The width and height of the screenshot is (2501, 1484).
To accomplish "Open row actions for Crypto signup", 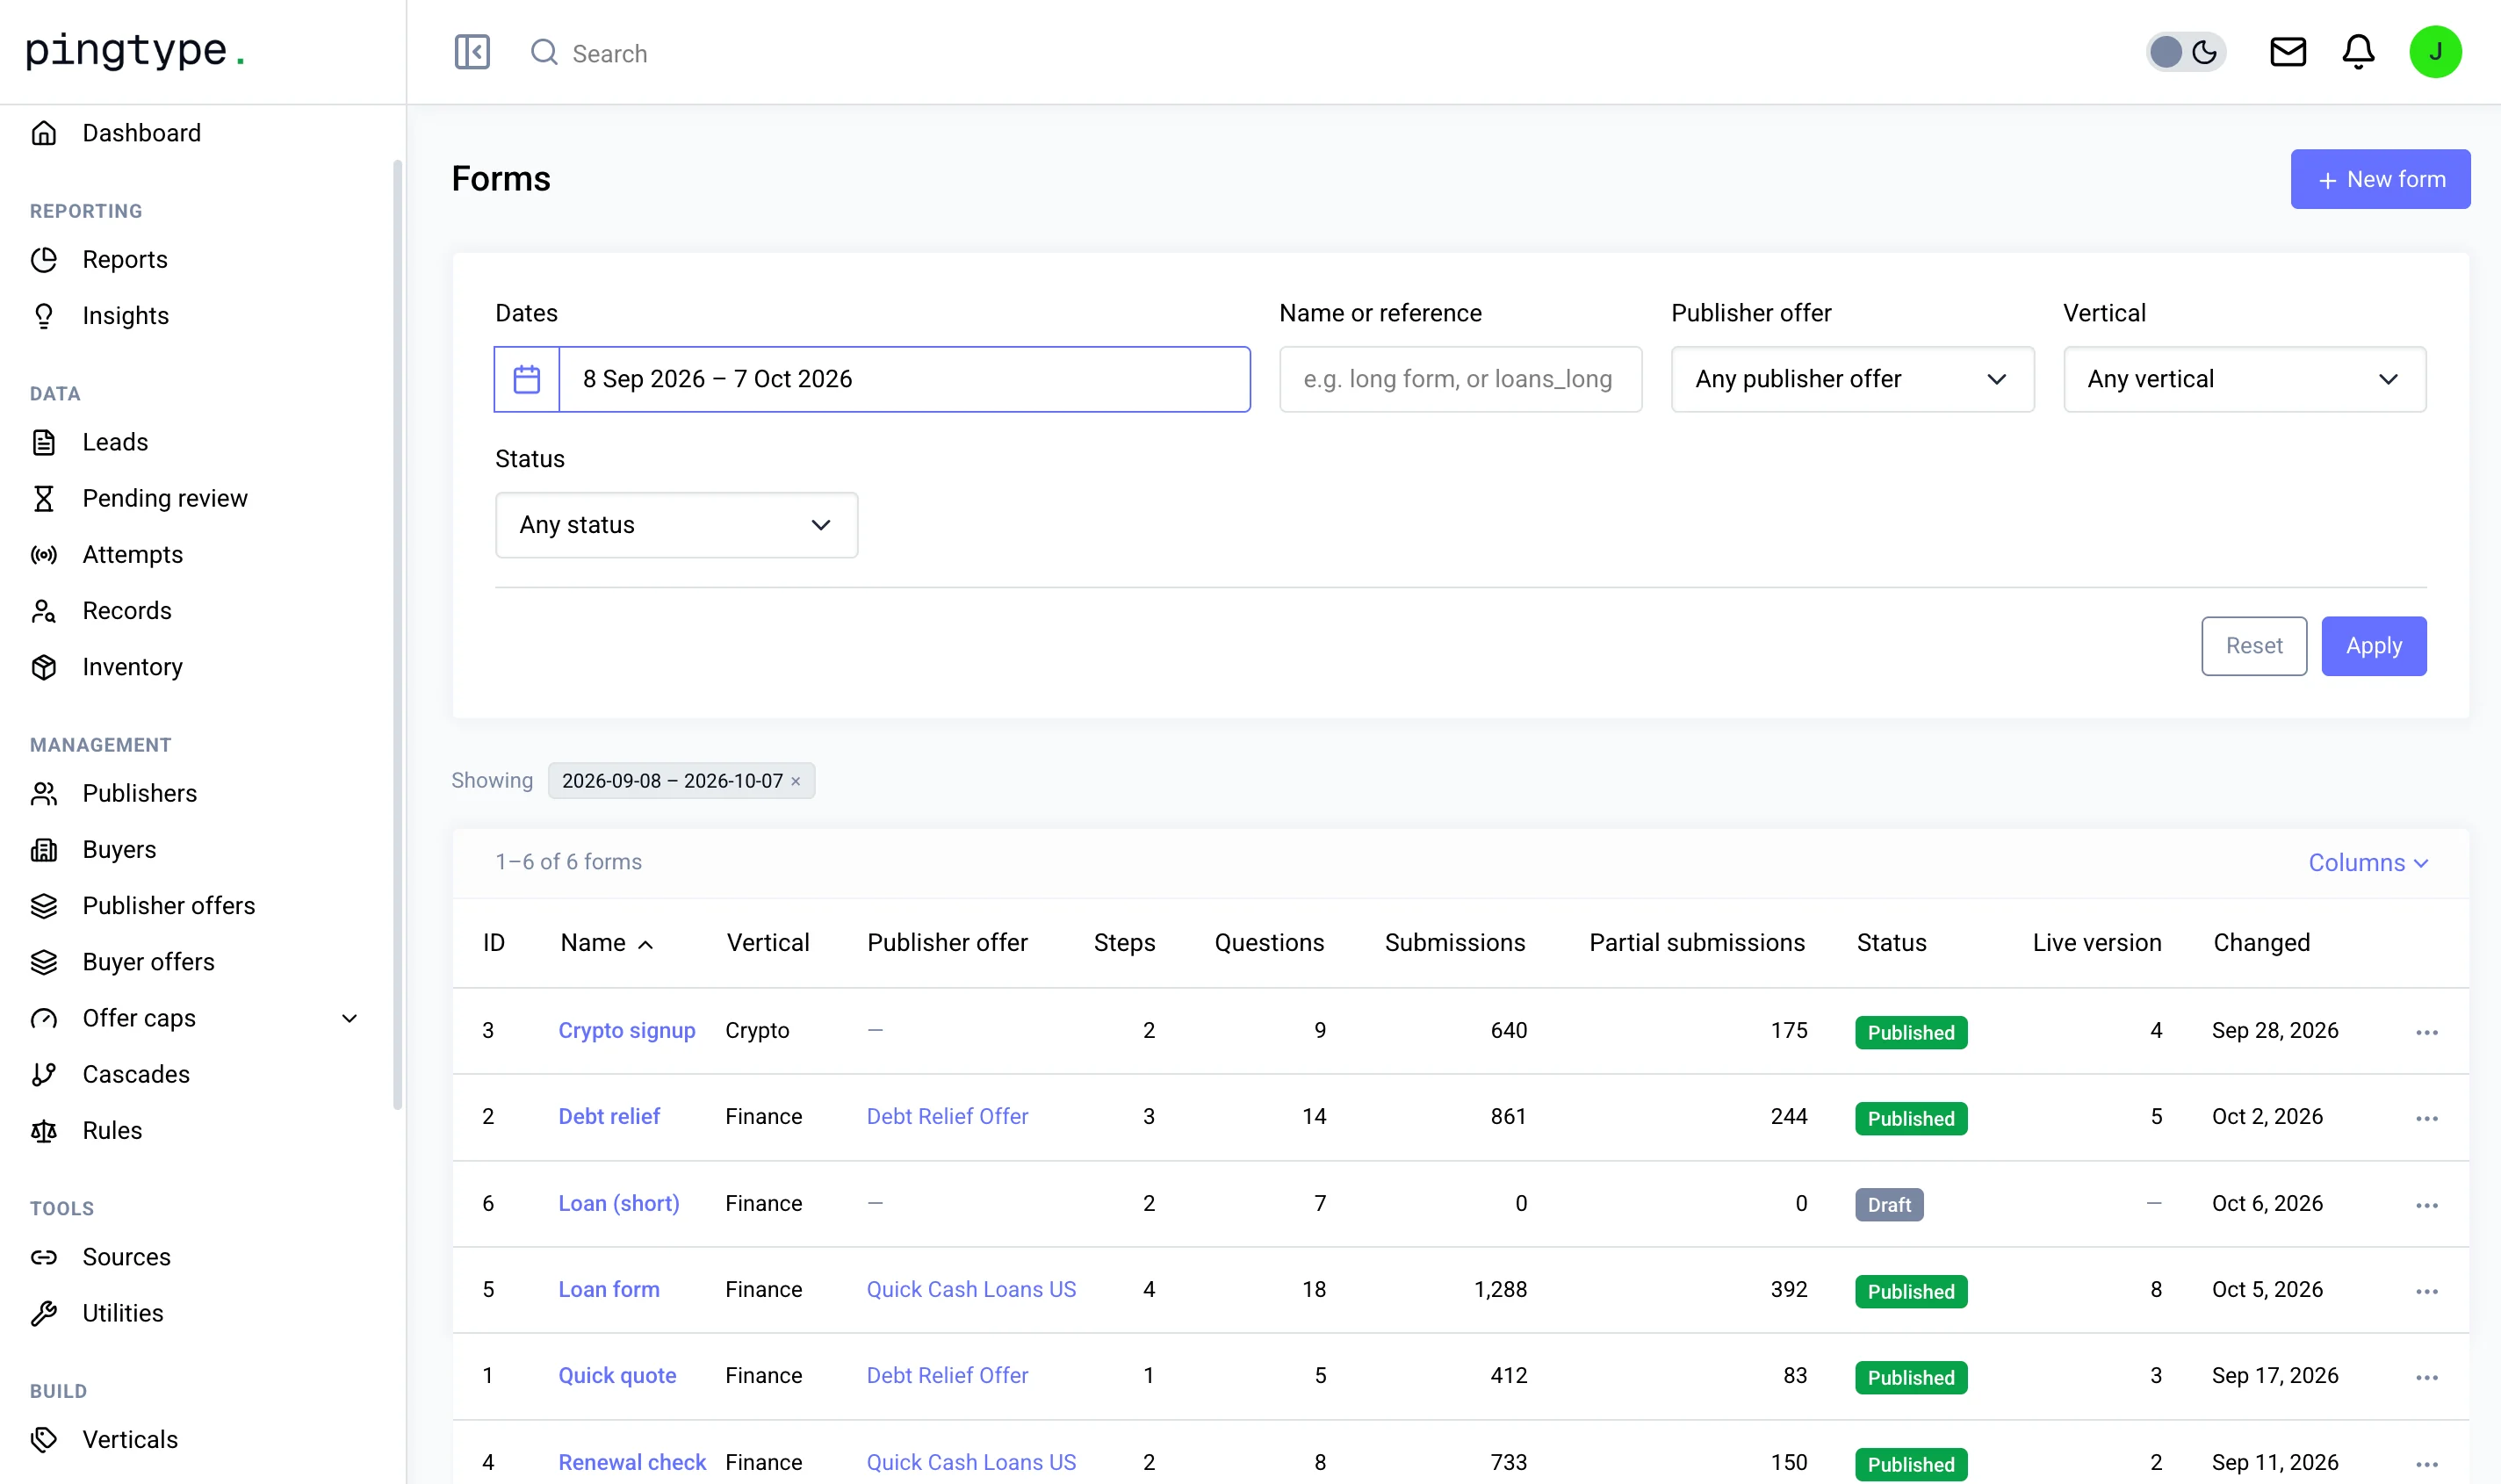I will point(2426,1032).
